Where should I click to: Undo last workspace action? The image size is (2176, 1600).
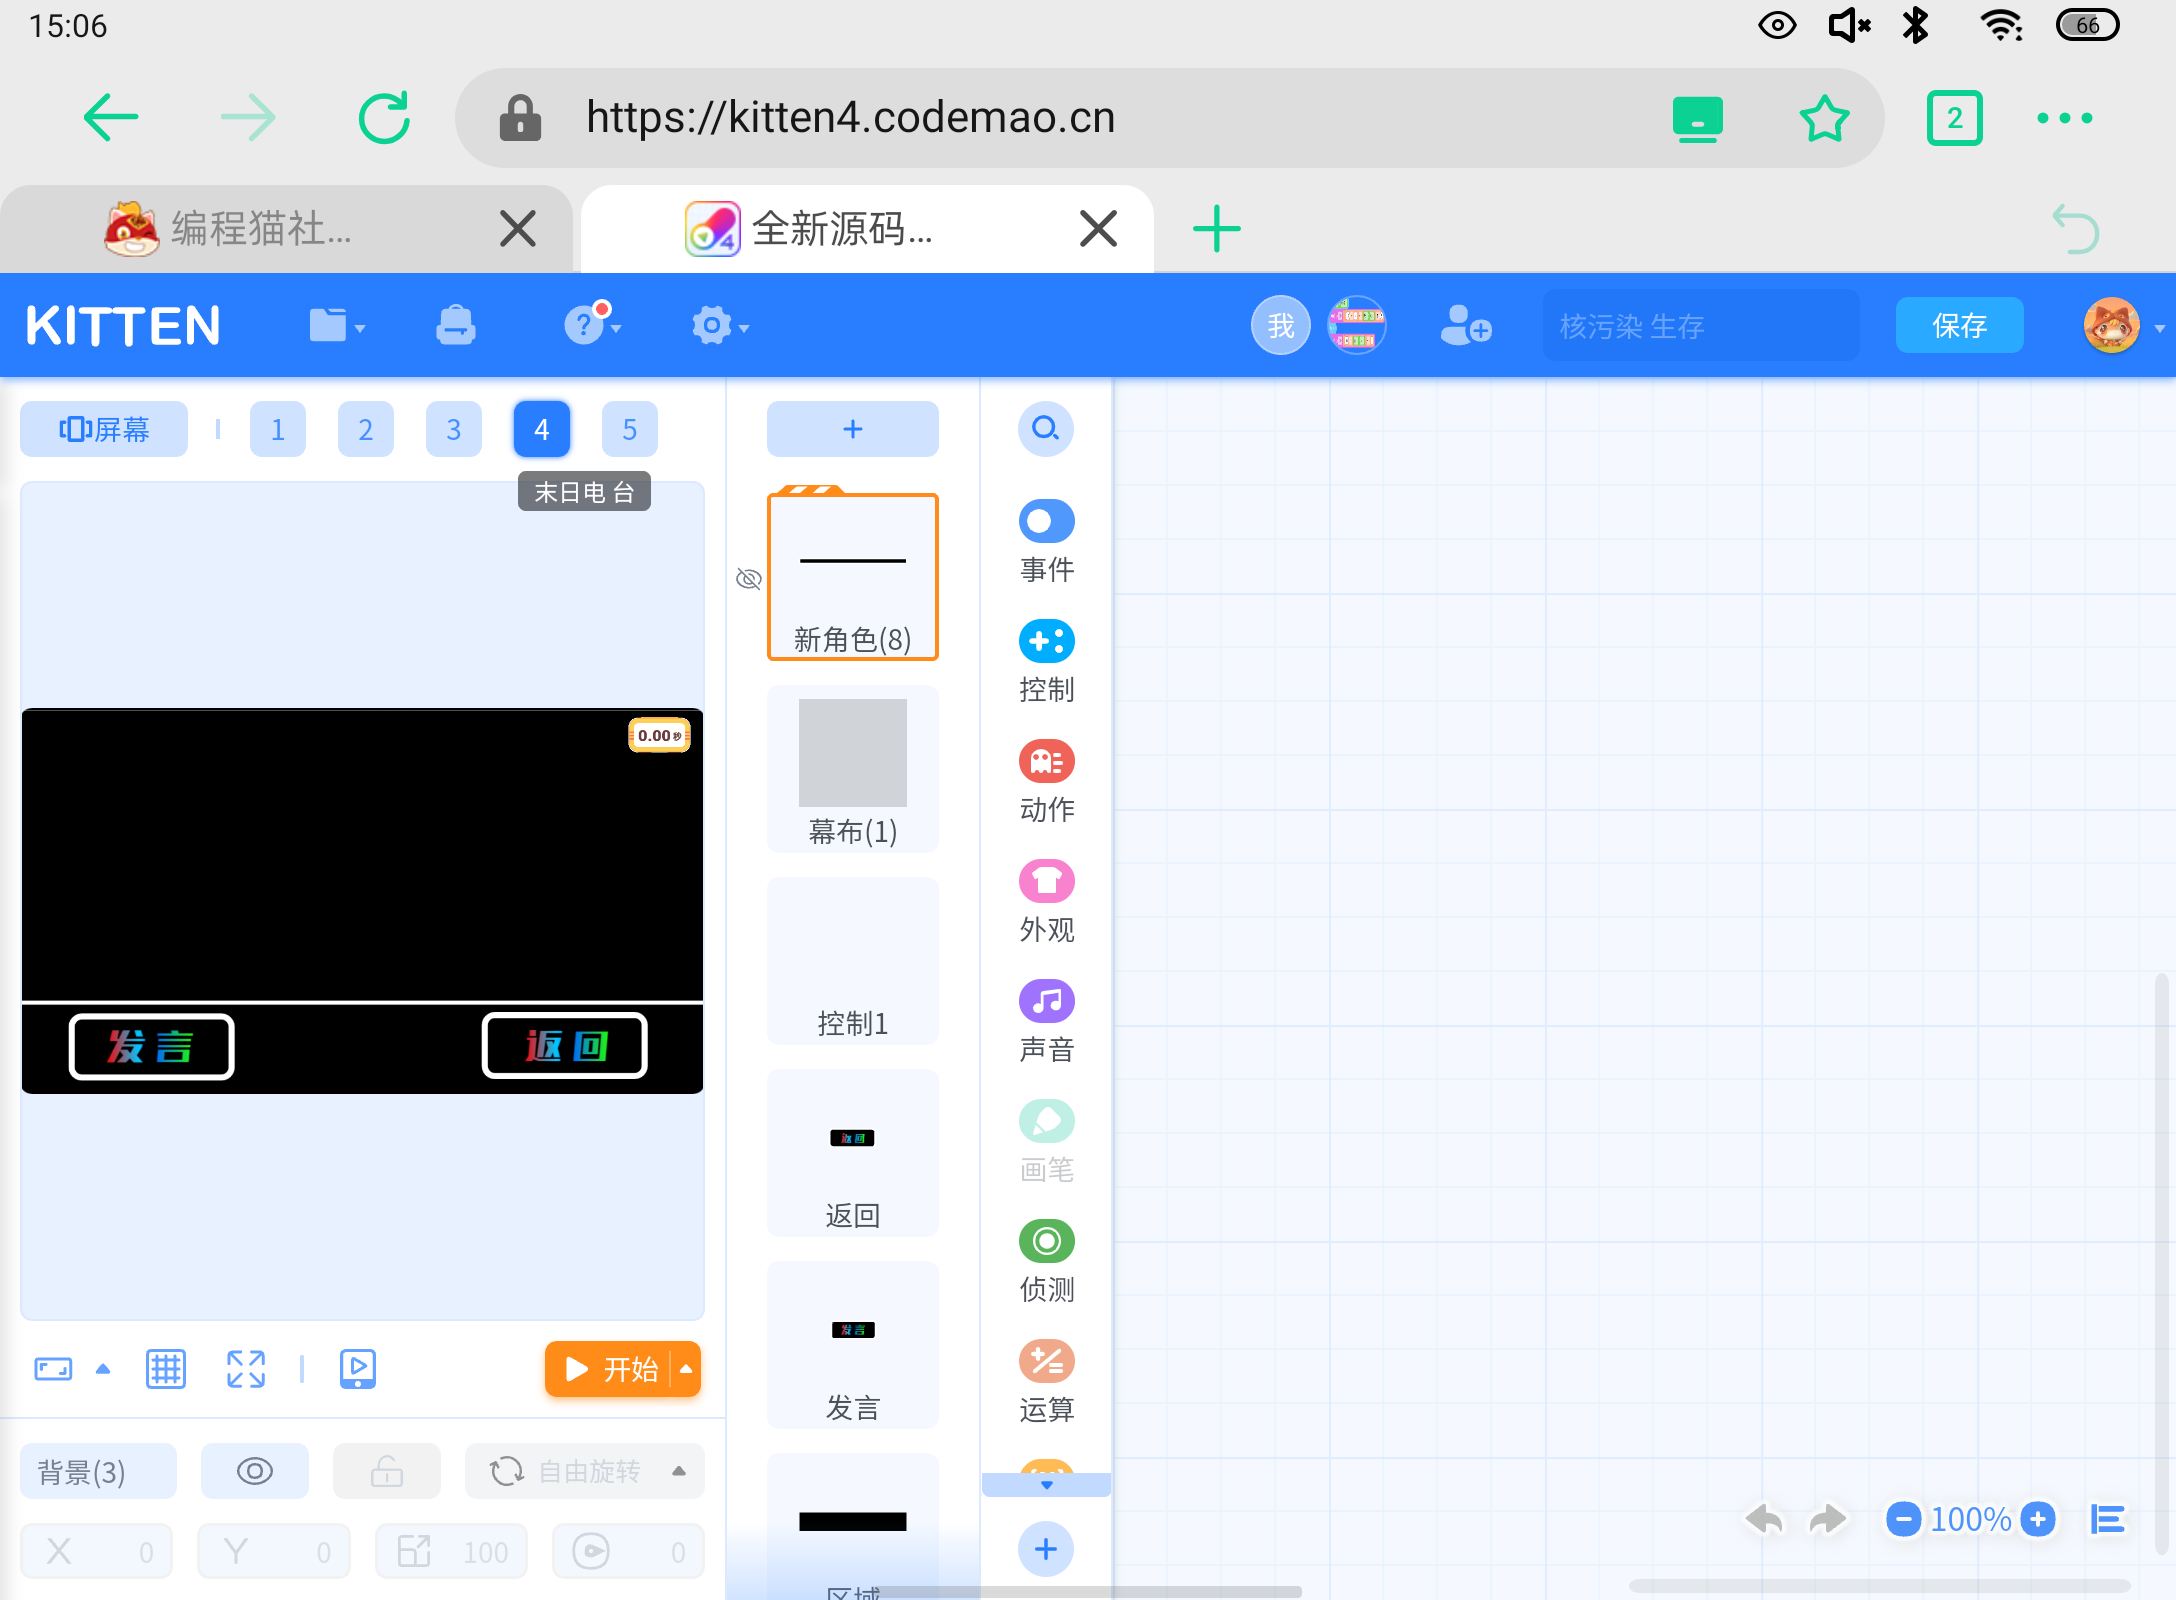click(x=1764, y=1520)
